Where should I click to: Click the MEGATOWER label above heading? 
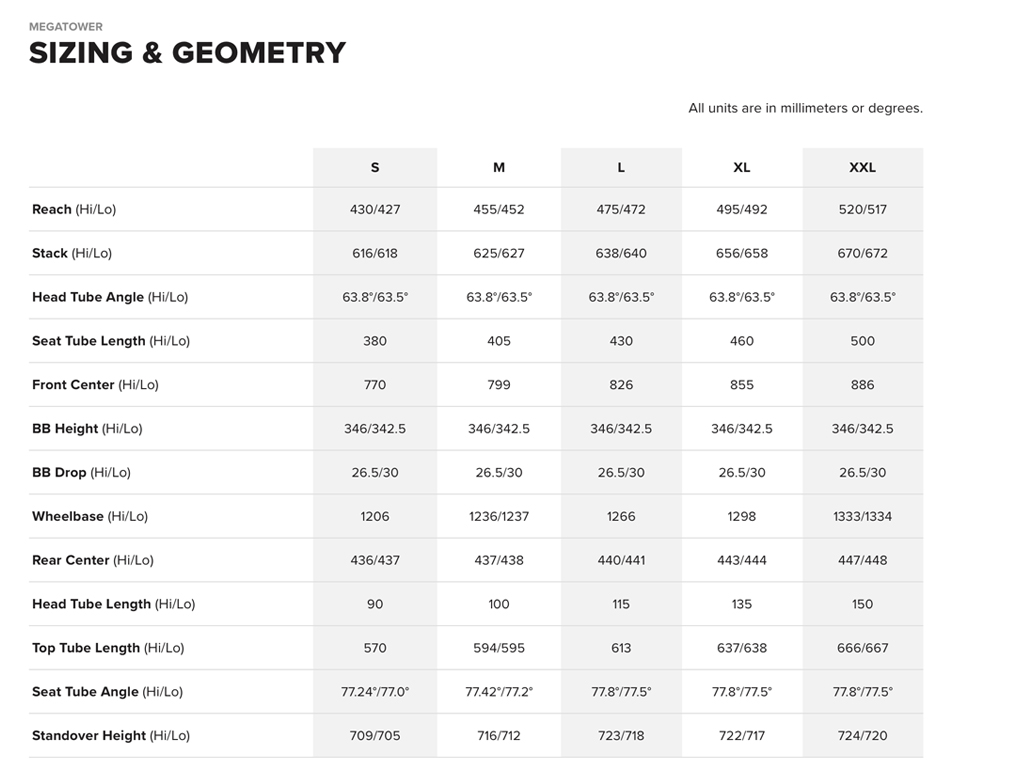pyautogui.click(x=66, y=27)
